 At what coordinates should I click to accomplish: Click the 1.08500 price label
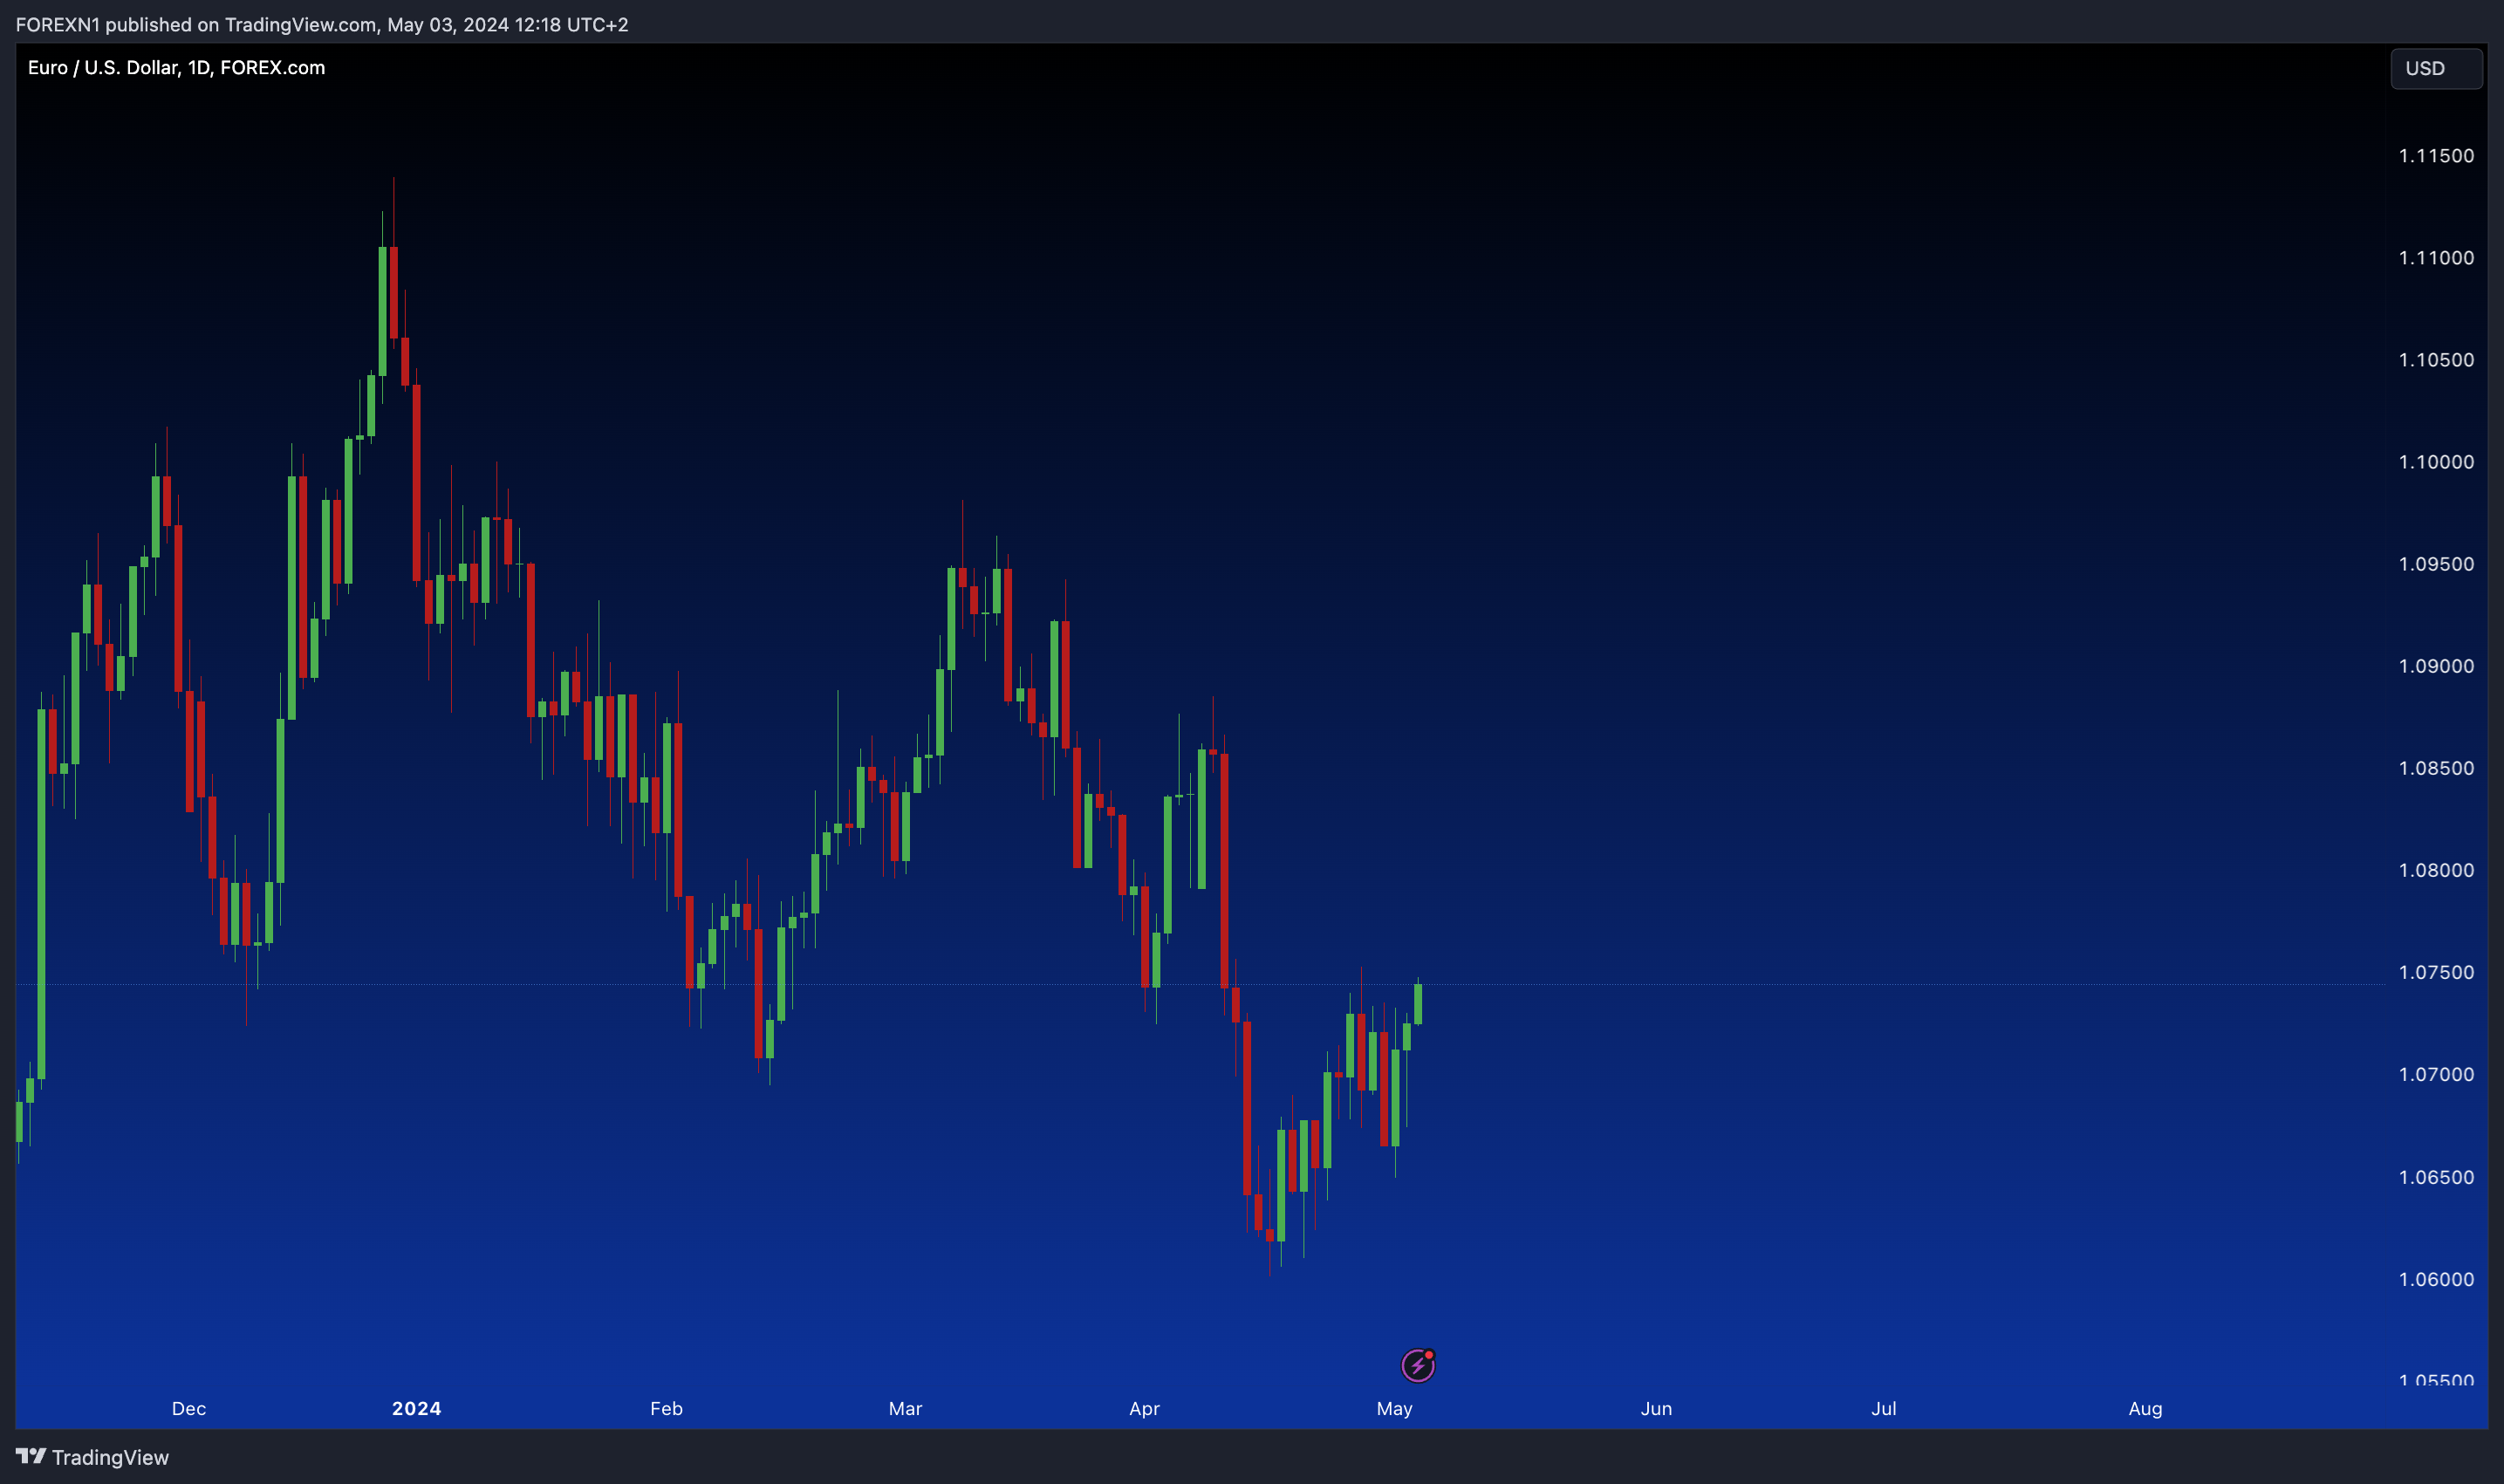pos(2436,767)
